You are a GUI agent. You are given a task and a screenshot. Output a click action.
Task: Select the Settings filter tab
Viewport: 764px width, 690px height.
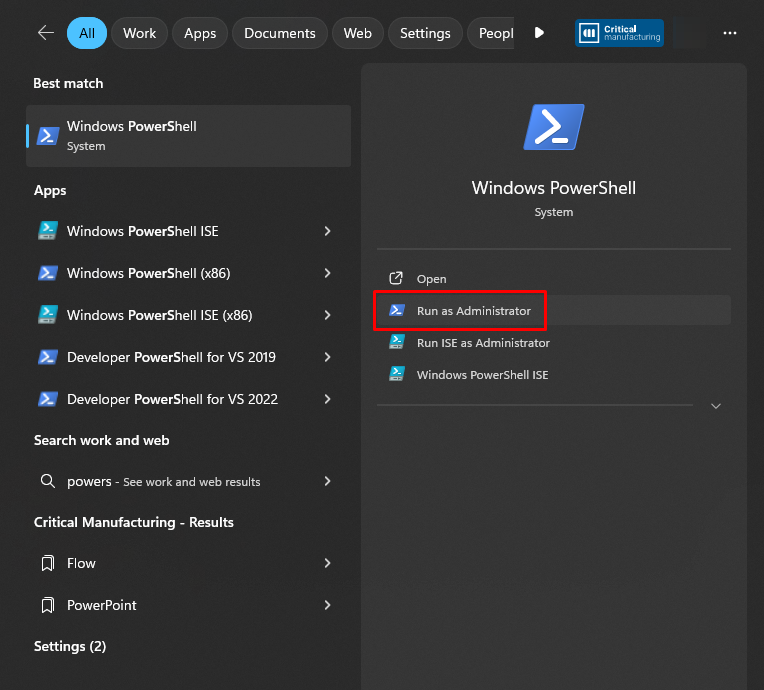pyautogui.click(x=425, y=33)
